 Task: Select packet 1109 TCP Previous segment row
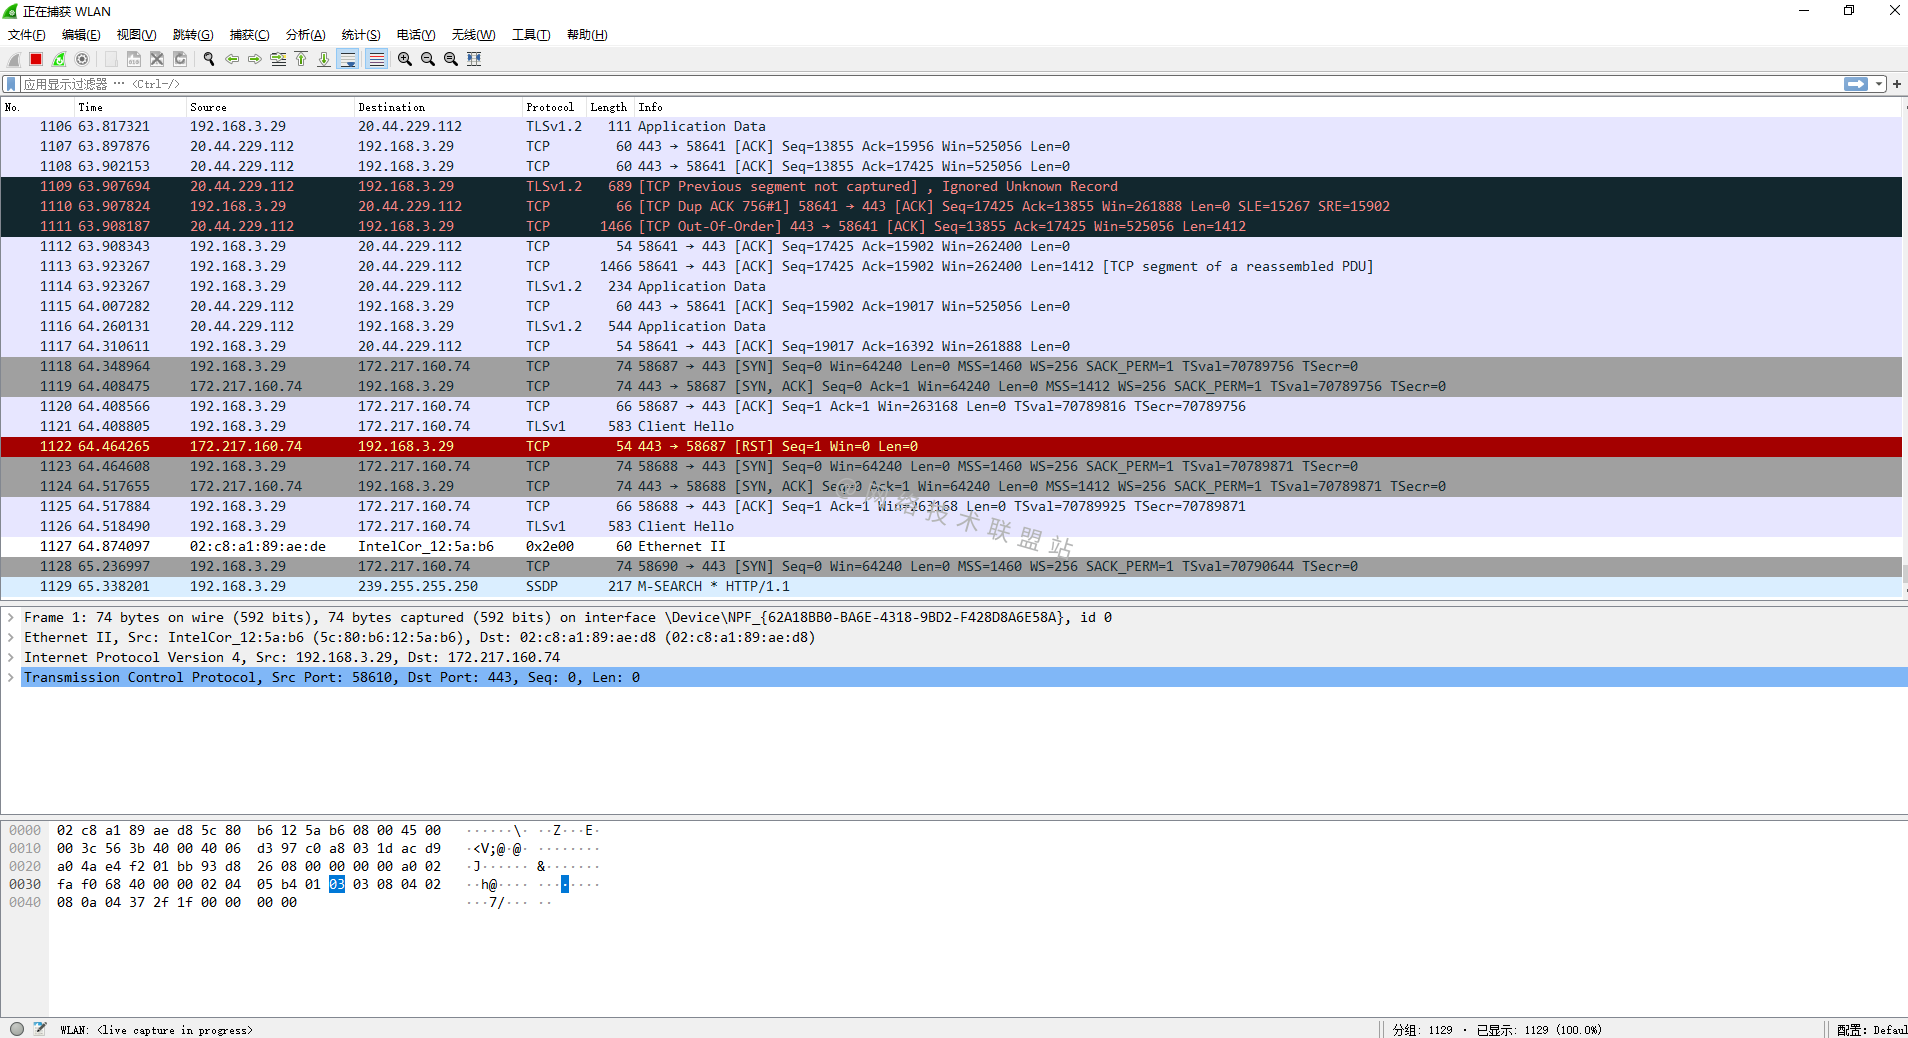[x=950, y=187]
